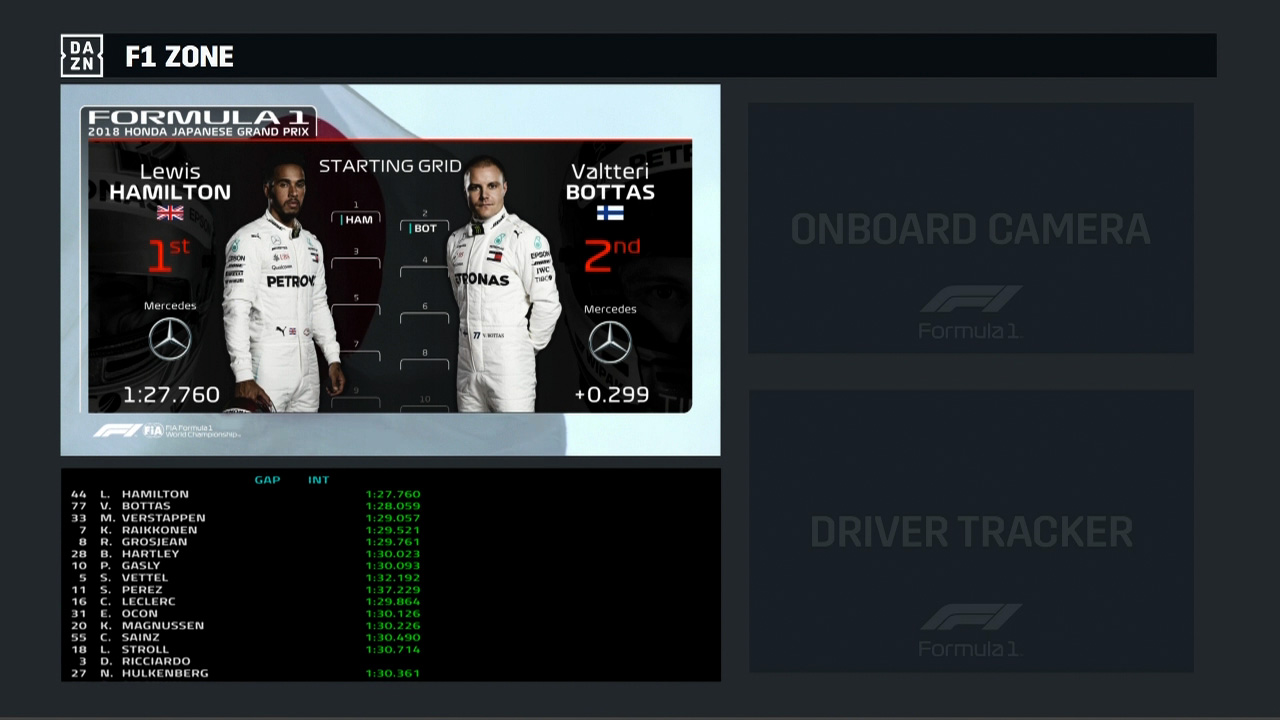Open the Driver Tracker panel
The height and width of the screenshot is (720, 1280).
point(970,531)
